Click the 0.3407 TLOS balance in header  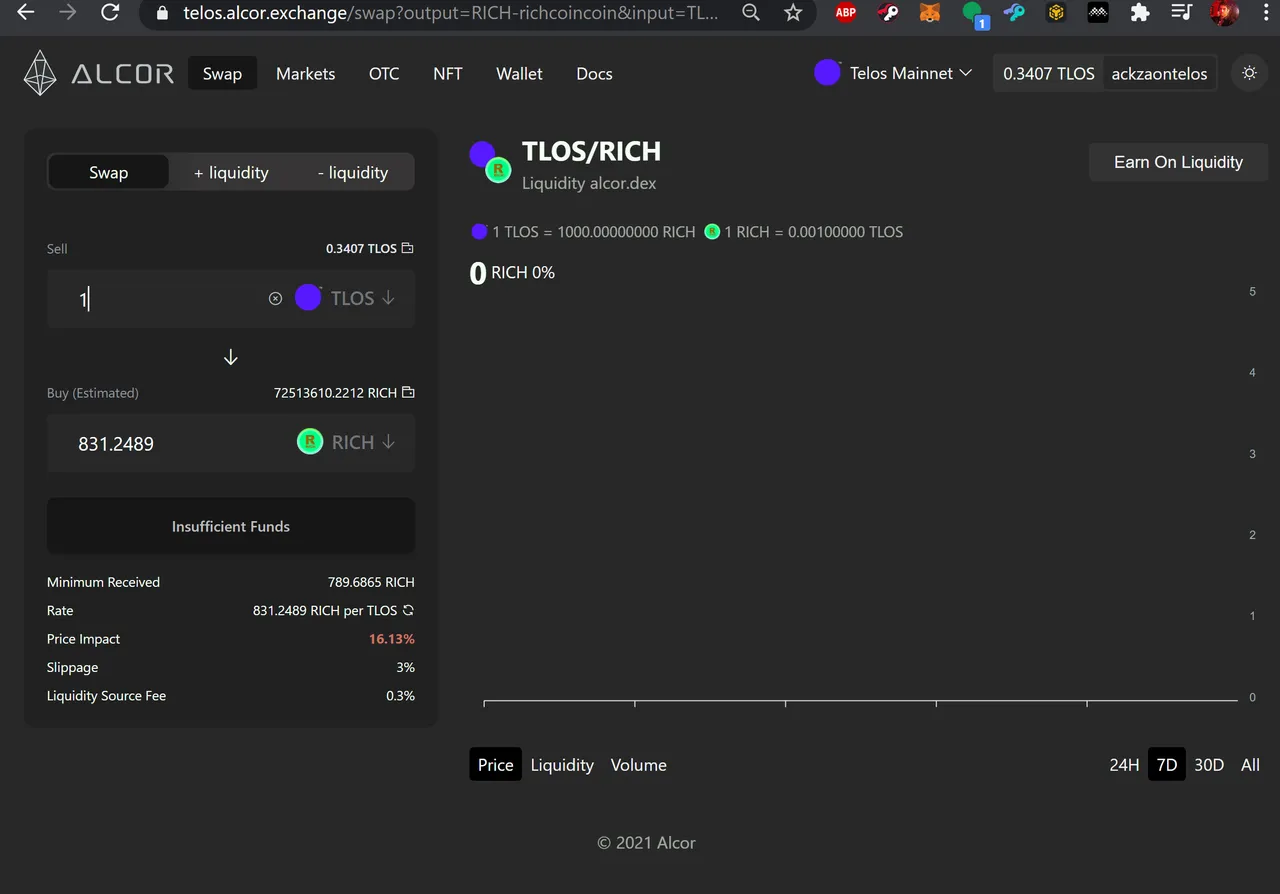point(1049,73)
